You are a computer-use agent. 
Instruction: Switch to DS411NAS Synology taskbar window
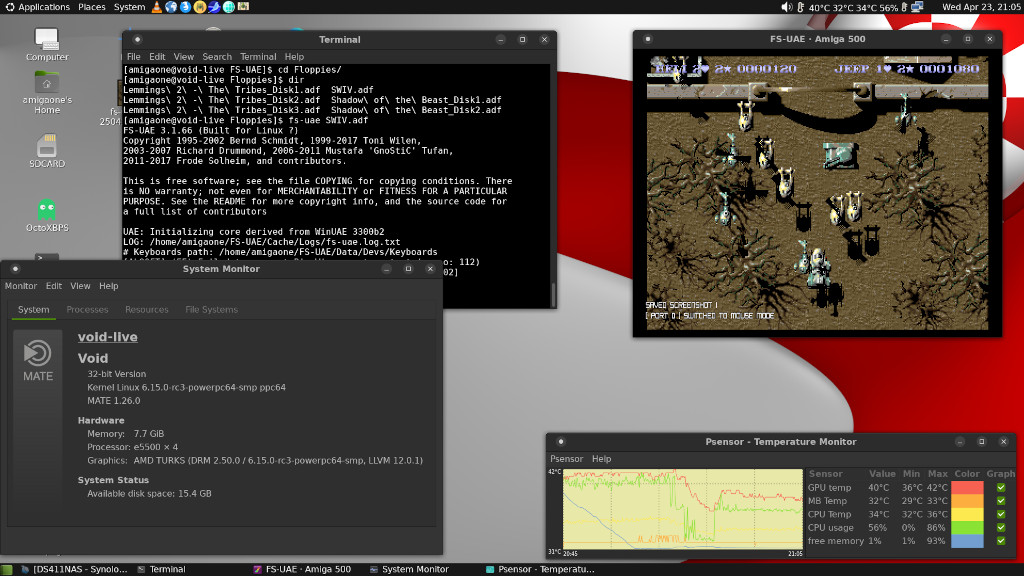pyautogui.click(x=74, y=569)
